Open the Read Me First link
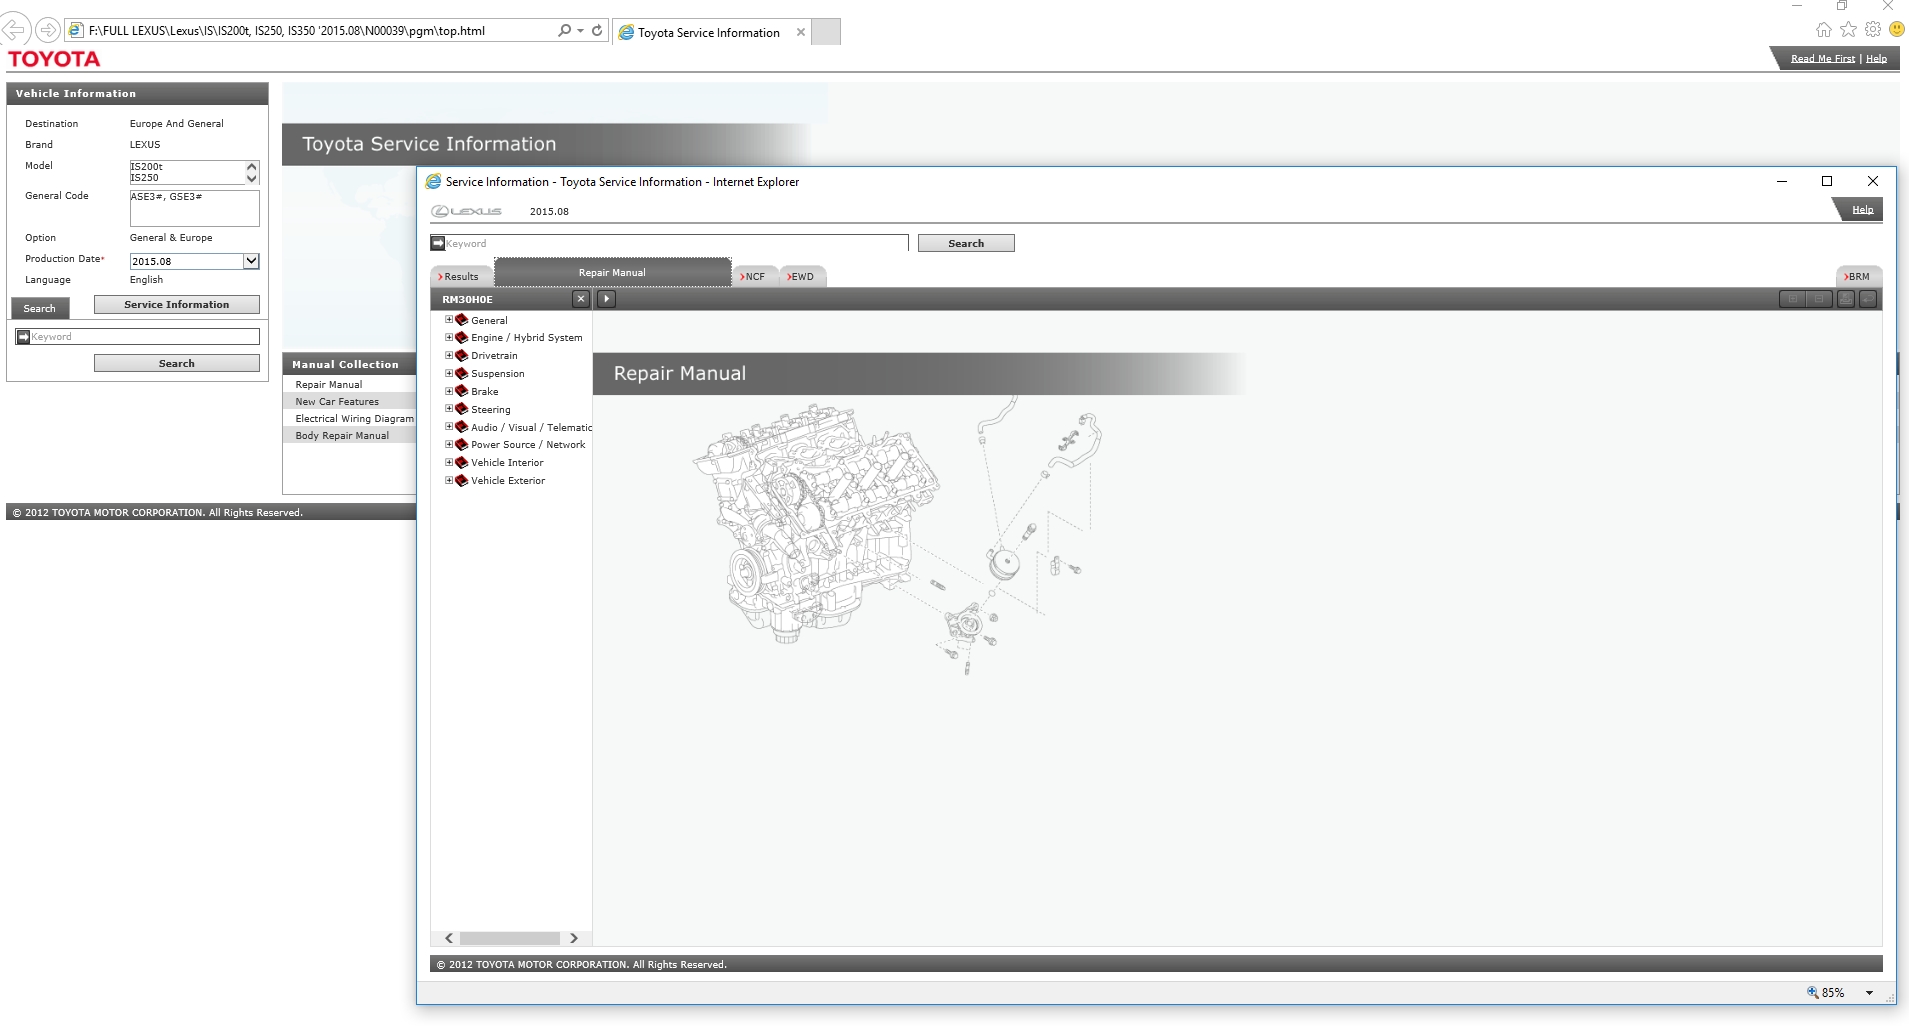The width and height of the screenshot is (1909, 1026). point(1822,59)
